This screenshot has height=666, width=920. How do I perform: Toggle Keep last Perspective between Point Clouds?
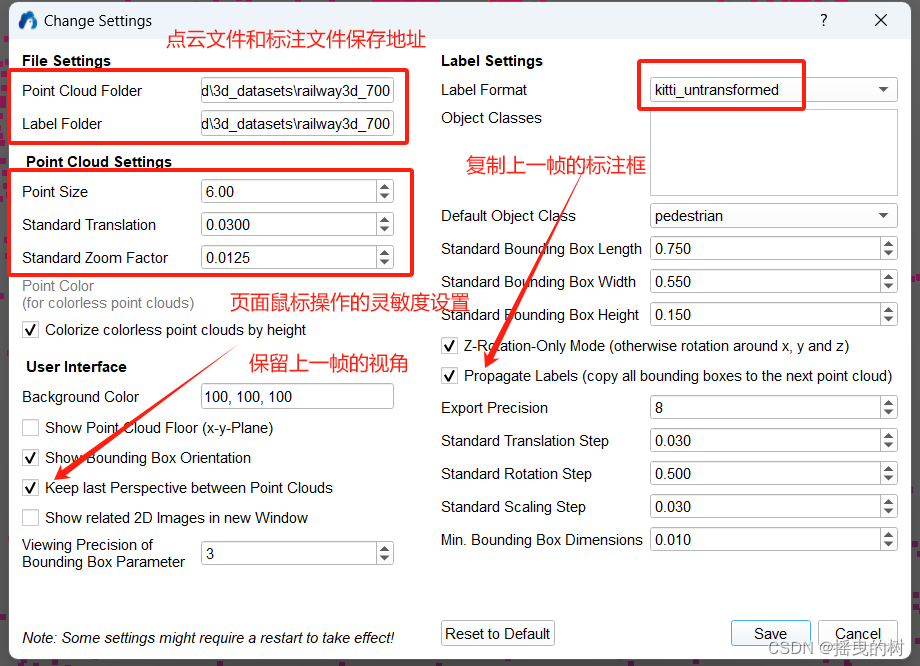point(31,488)
